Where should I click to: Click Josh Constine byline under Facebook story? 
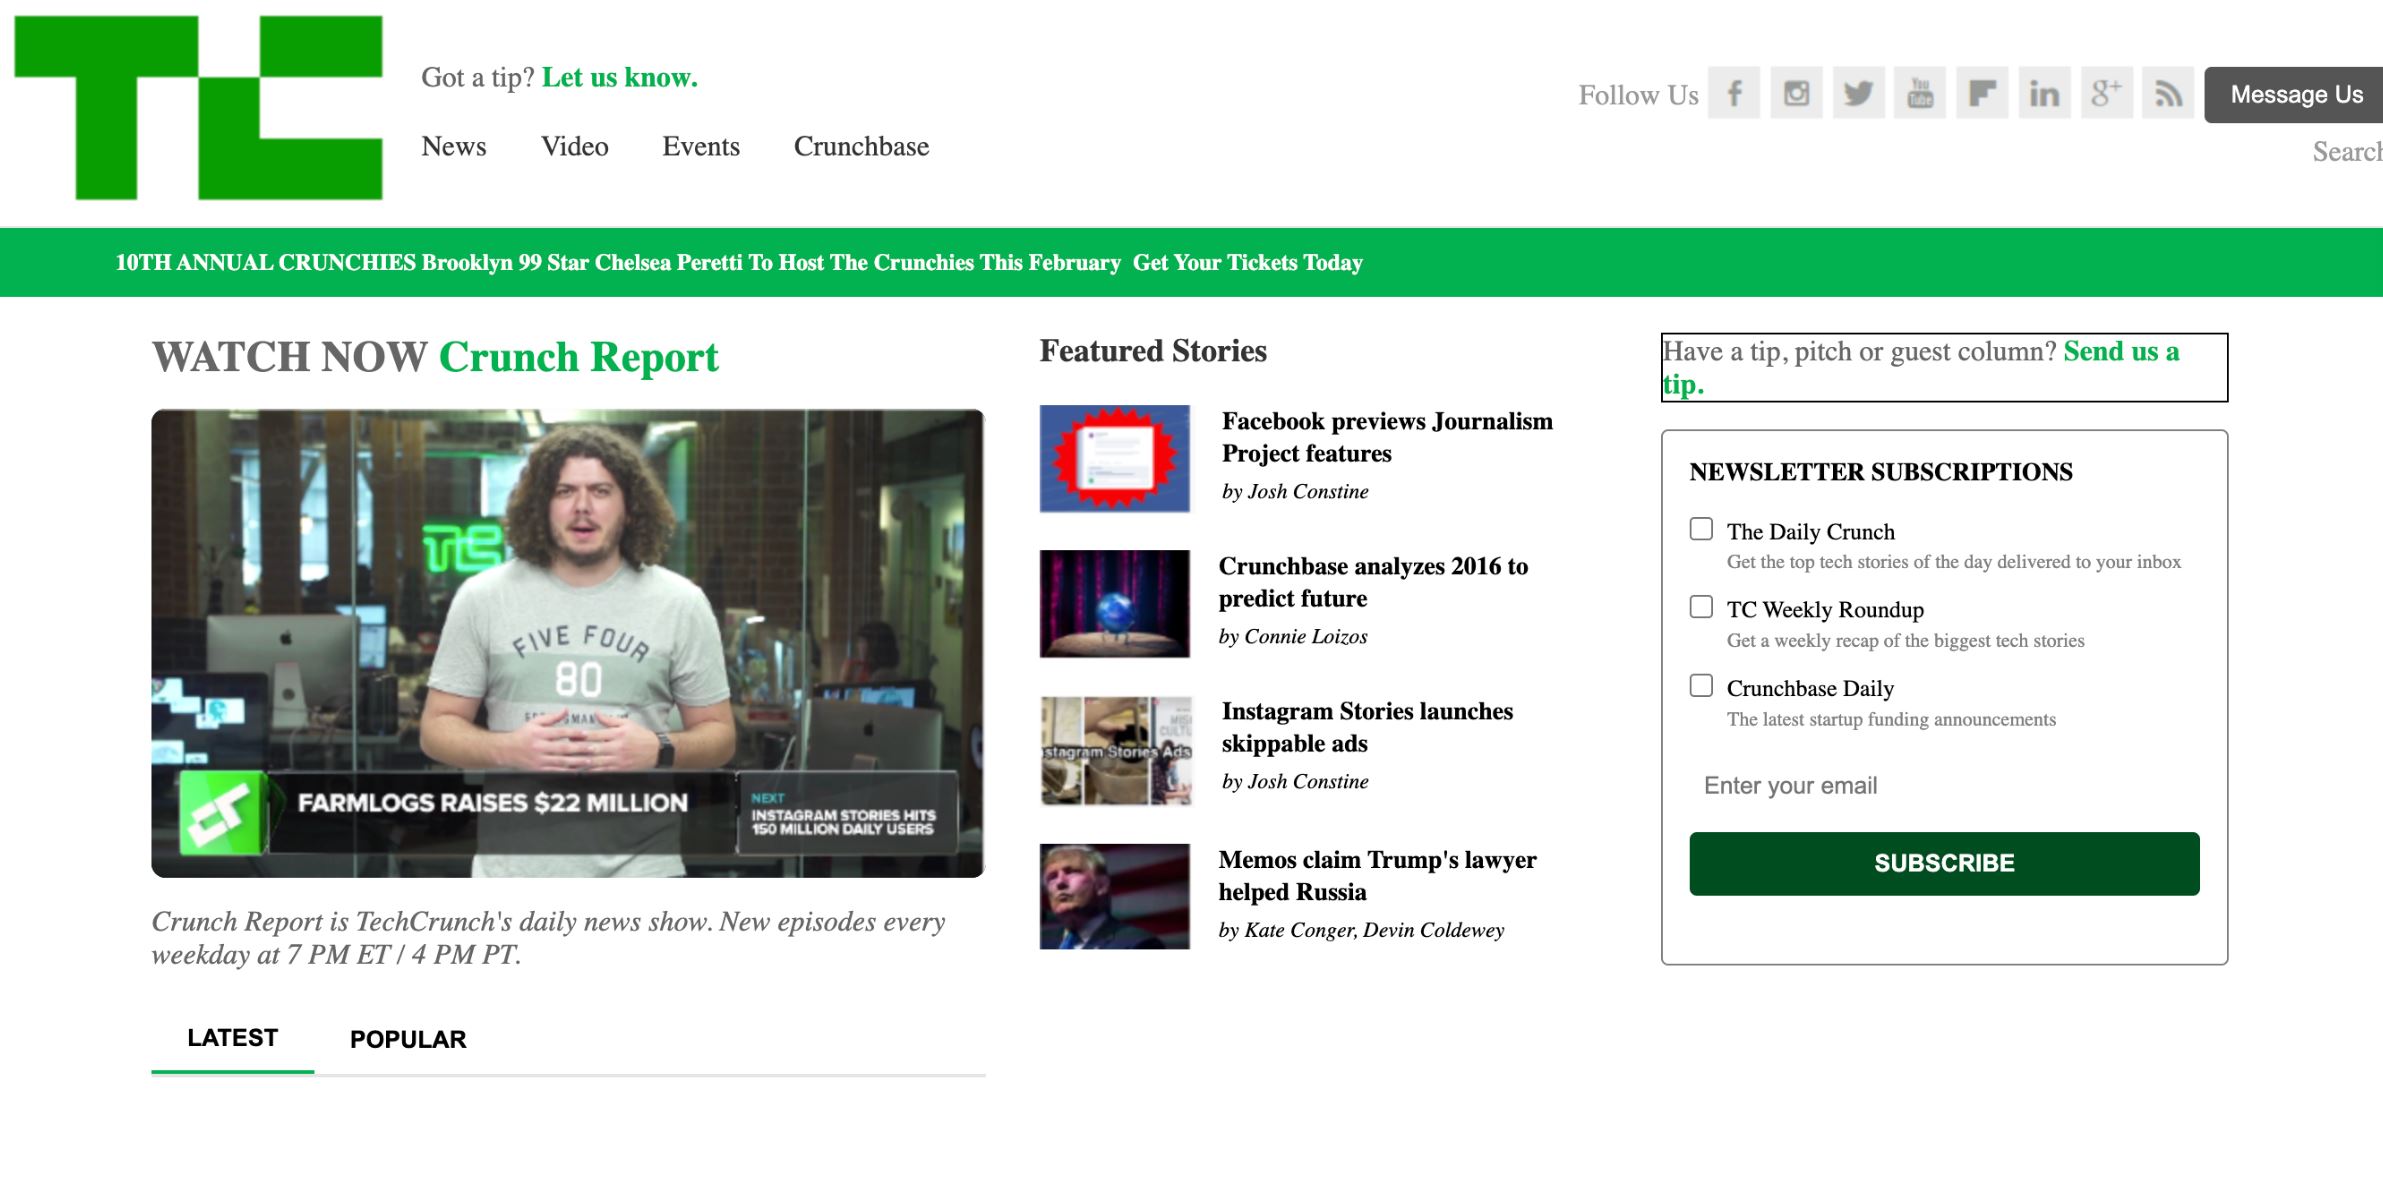tap(1295, 491)
